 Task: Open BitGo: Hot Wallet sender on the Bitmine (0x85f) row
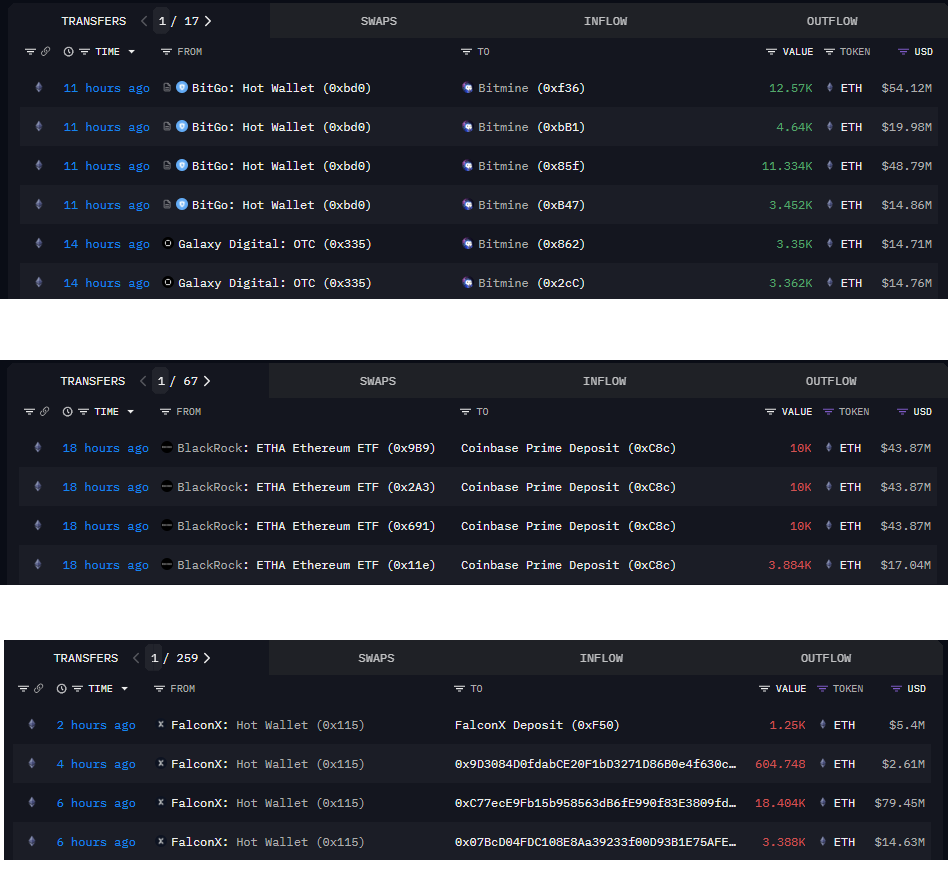coord(281,166)
